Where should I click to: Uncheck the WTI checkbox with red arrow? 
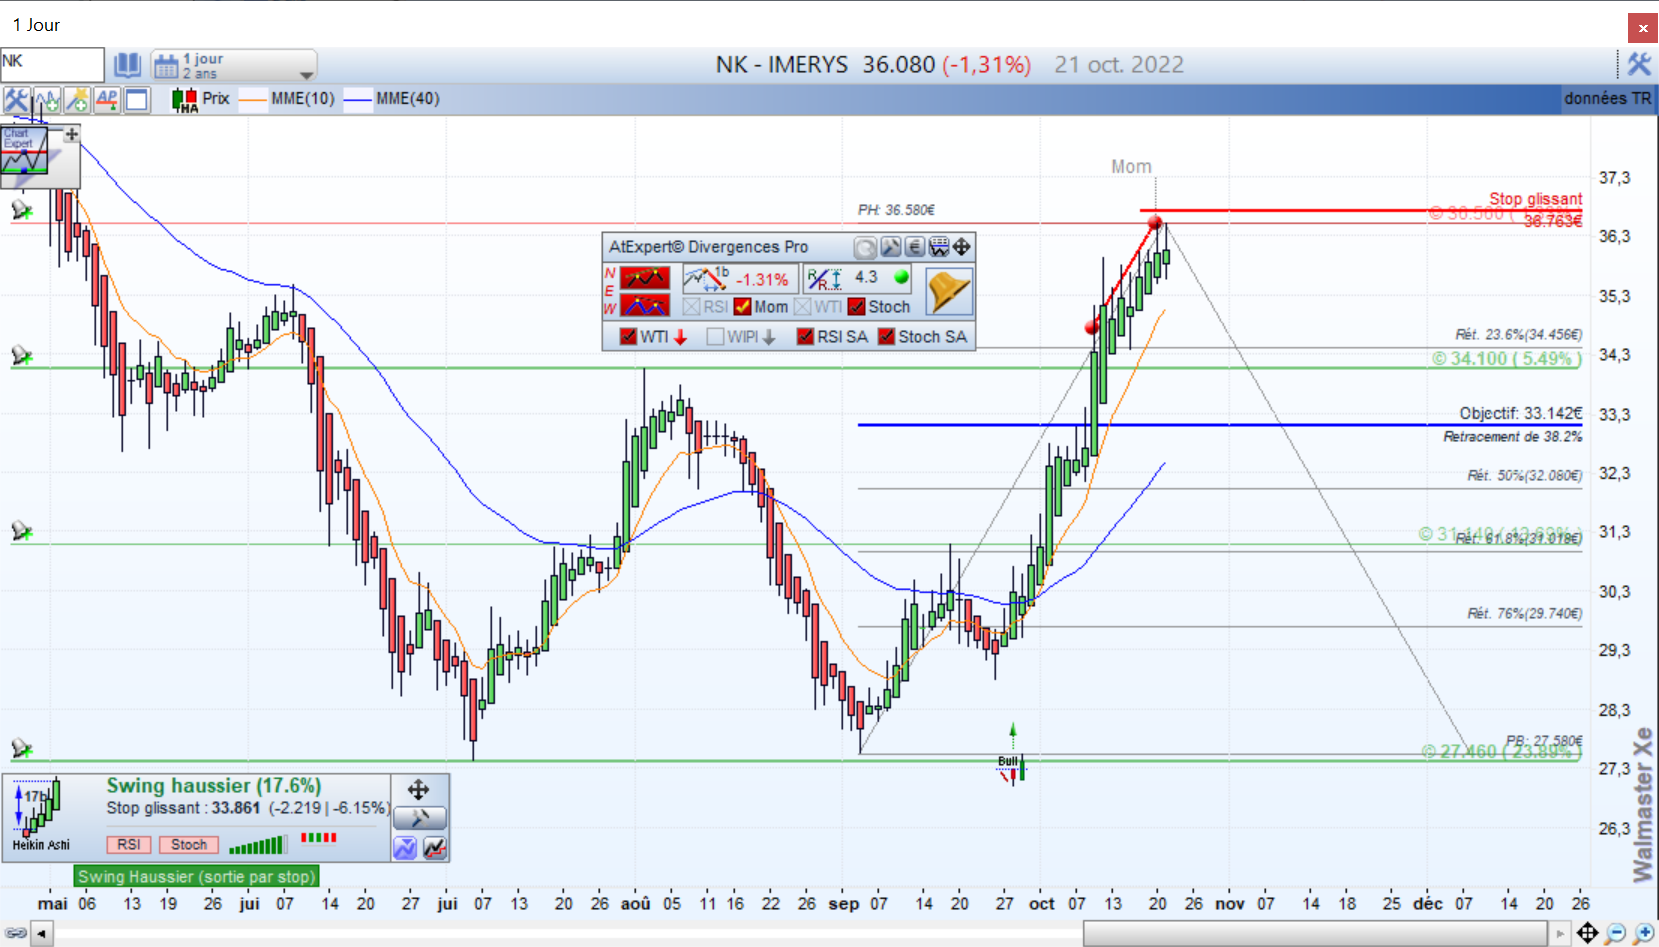point(629,337)
